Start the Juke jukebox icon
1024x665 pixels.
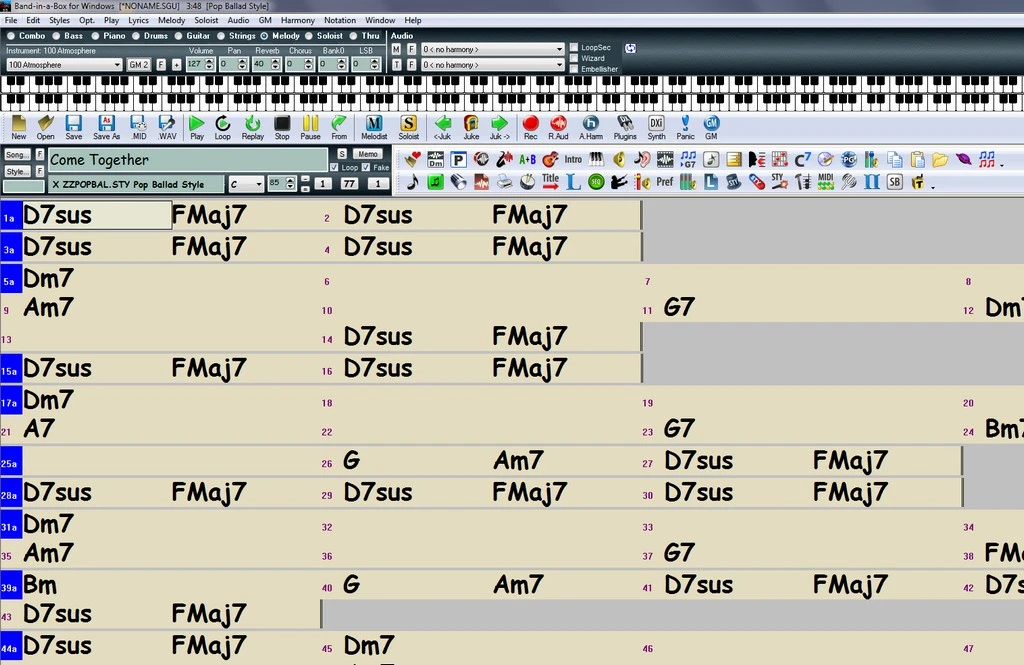[x=471, y=127]
